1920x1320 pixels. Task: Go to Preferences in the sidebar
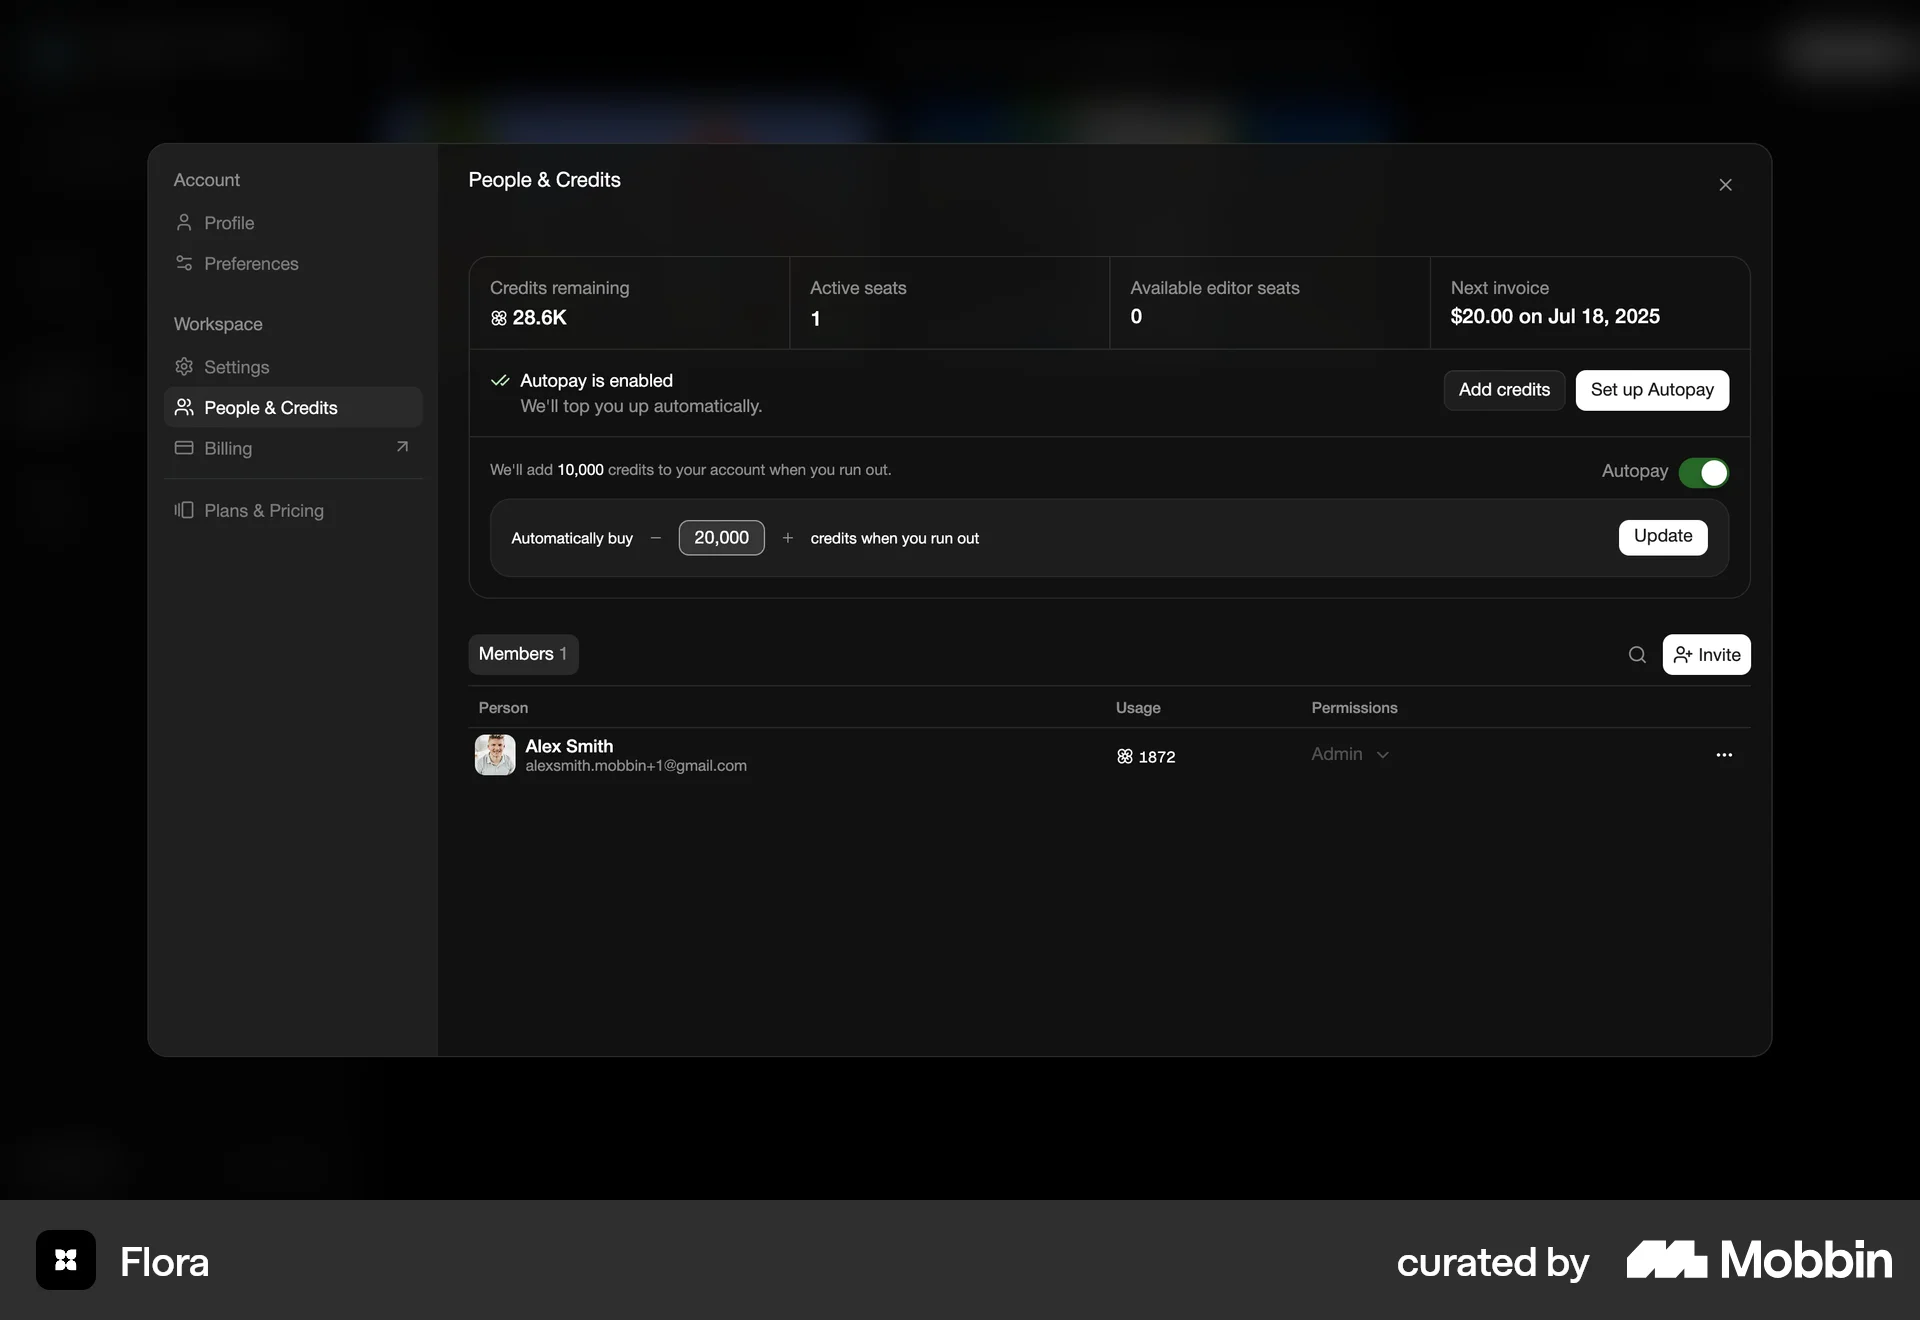pyautogui.click(x=251, y=264)
